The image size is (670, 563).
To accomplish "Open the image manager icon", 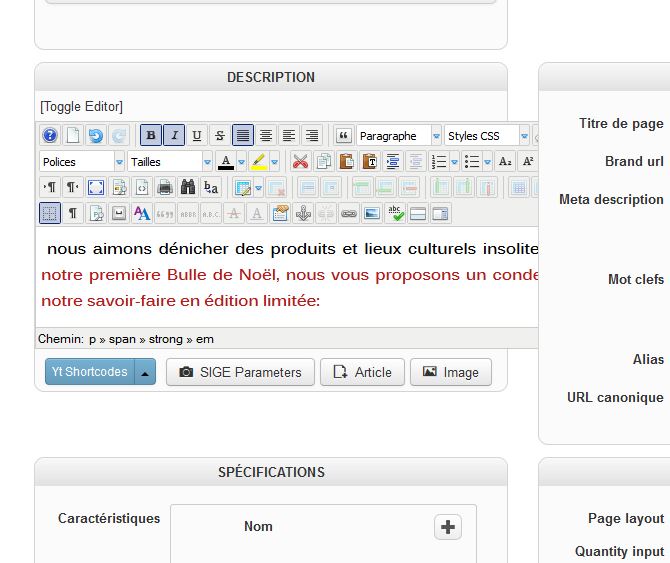I will 372,213.
